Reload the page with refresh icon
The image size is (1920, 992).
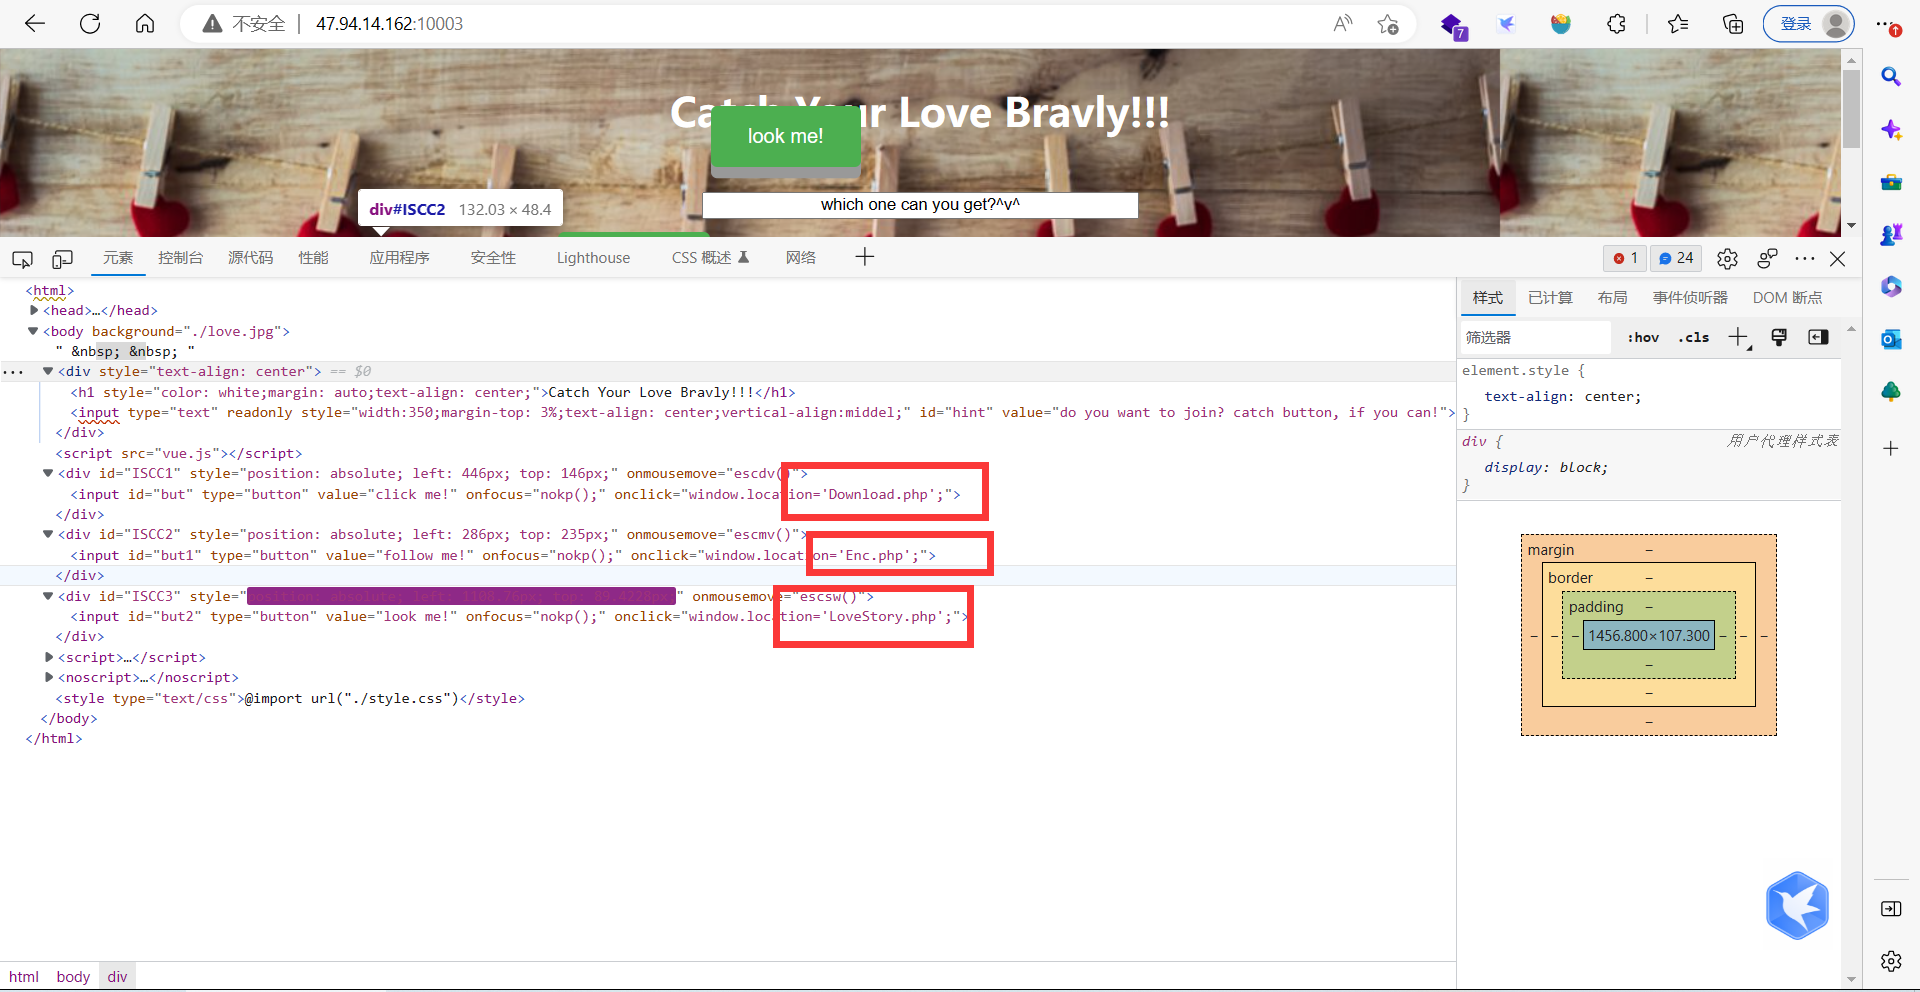90,24
